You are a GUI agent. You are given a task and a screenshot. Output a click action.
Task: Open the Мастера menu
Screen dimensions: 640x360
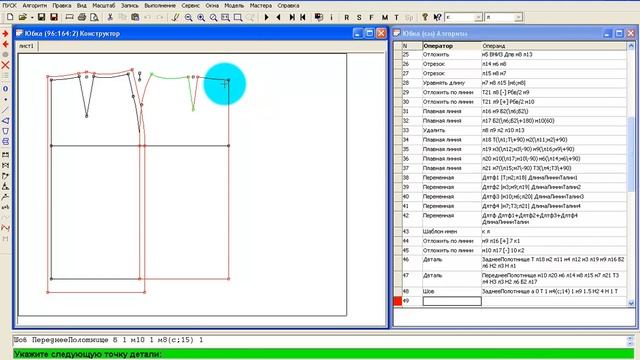point(261,5)
